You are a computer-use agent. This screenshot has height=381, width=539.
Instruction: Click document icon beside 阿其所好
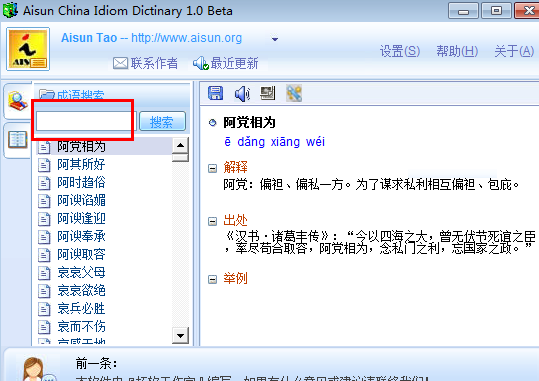(44, 165)
